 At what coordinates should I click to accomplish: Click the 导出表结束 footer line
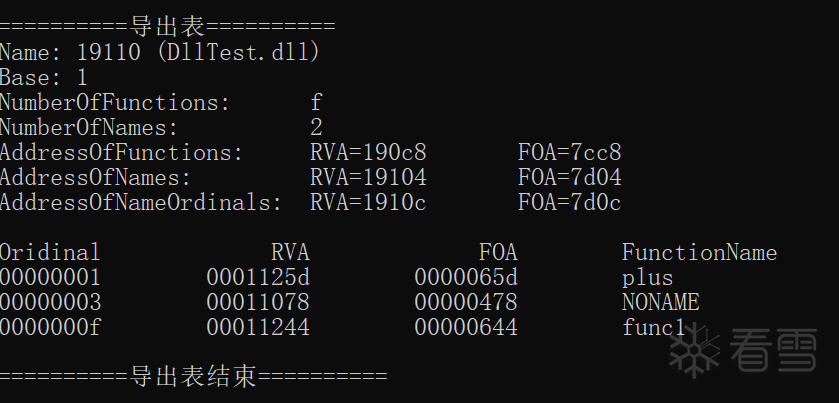pos(193,377)
